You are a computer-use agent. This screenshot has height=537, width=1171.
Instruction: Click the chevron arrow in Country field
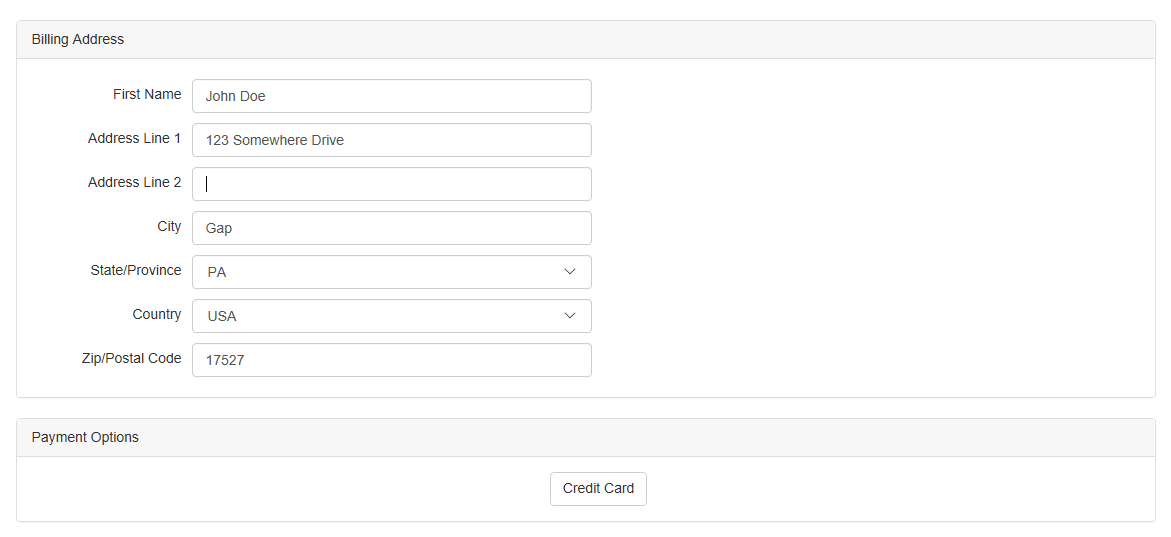(x=570, y=316)
